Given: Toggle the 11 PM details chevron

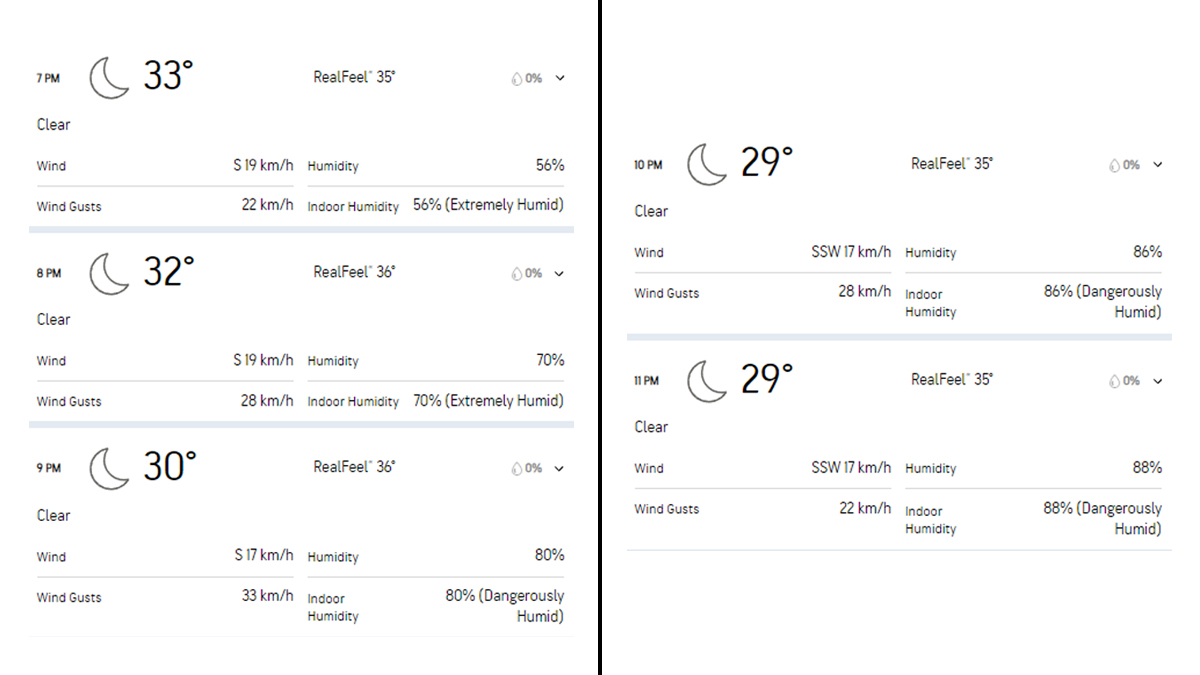Looking at the screenshot, I should click(1158, 381).
